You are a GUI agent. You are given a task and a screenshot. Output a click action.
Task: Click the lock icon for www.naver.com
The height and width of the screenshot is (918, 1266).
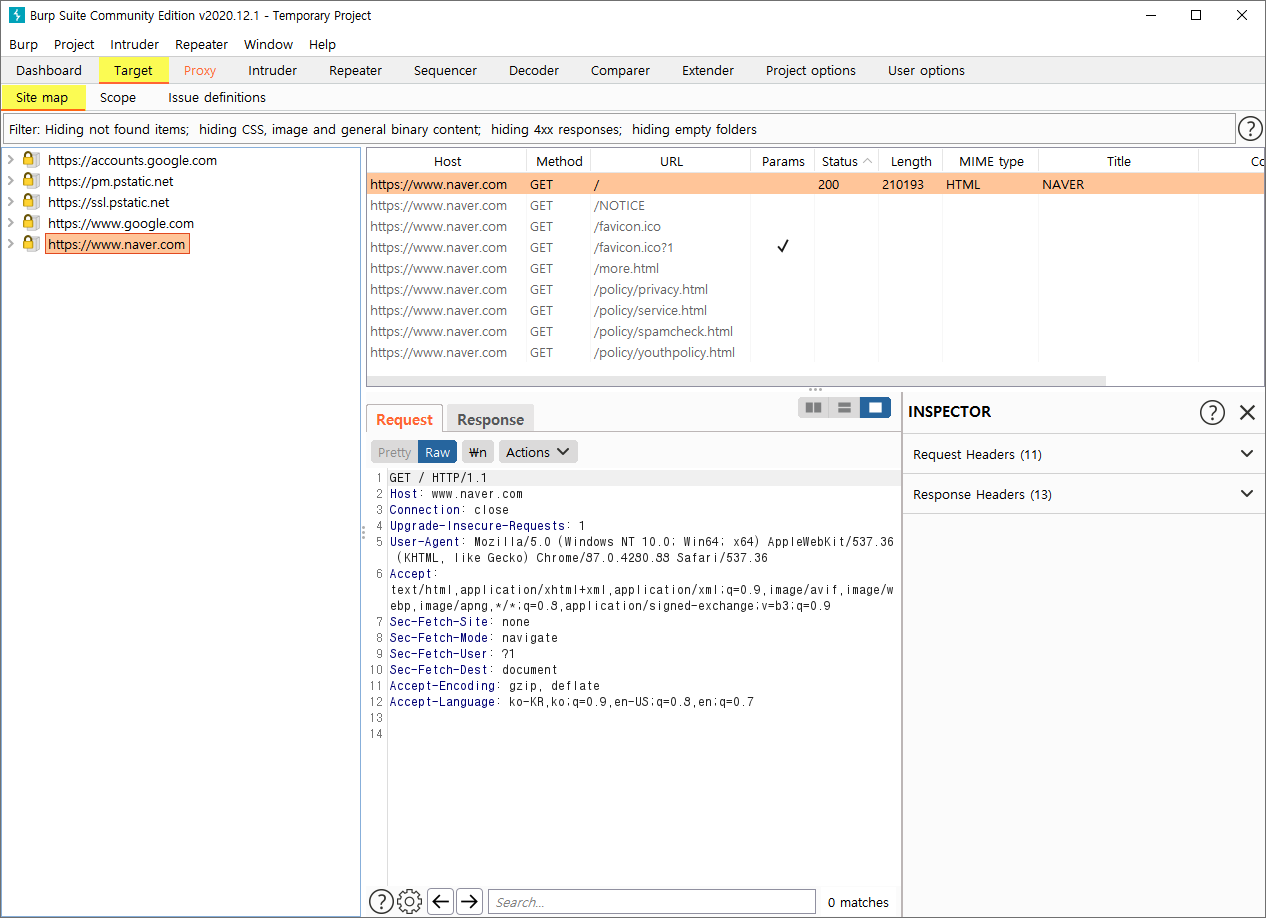pyautogui.click(x=30, y=243)
